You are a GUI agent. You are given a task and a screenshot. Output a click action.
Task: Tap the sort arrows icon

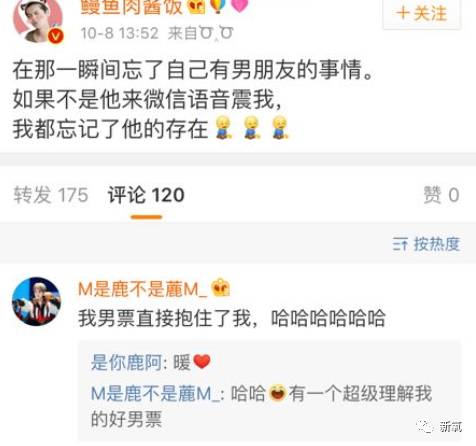[400, 244]
